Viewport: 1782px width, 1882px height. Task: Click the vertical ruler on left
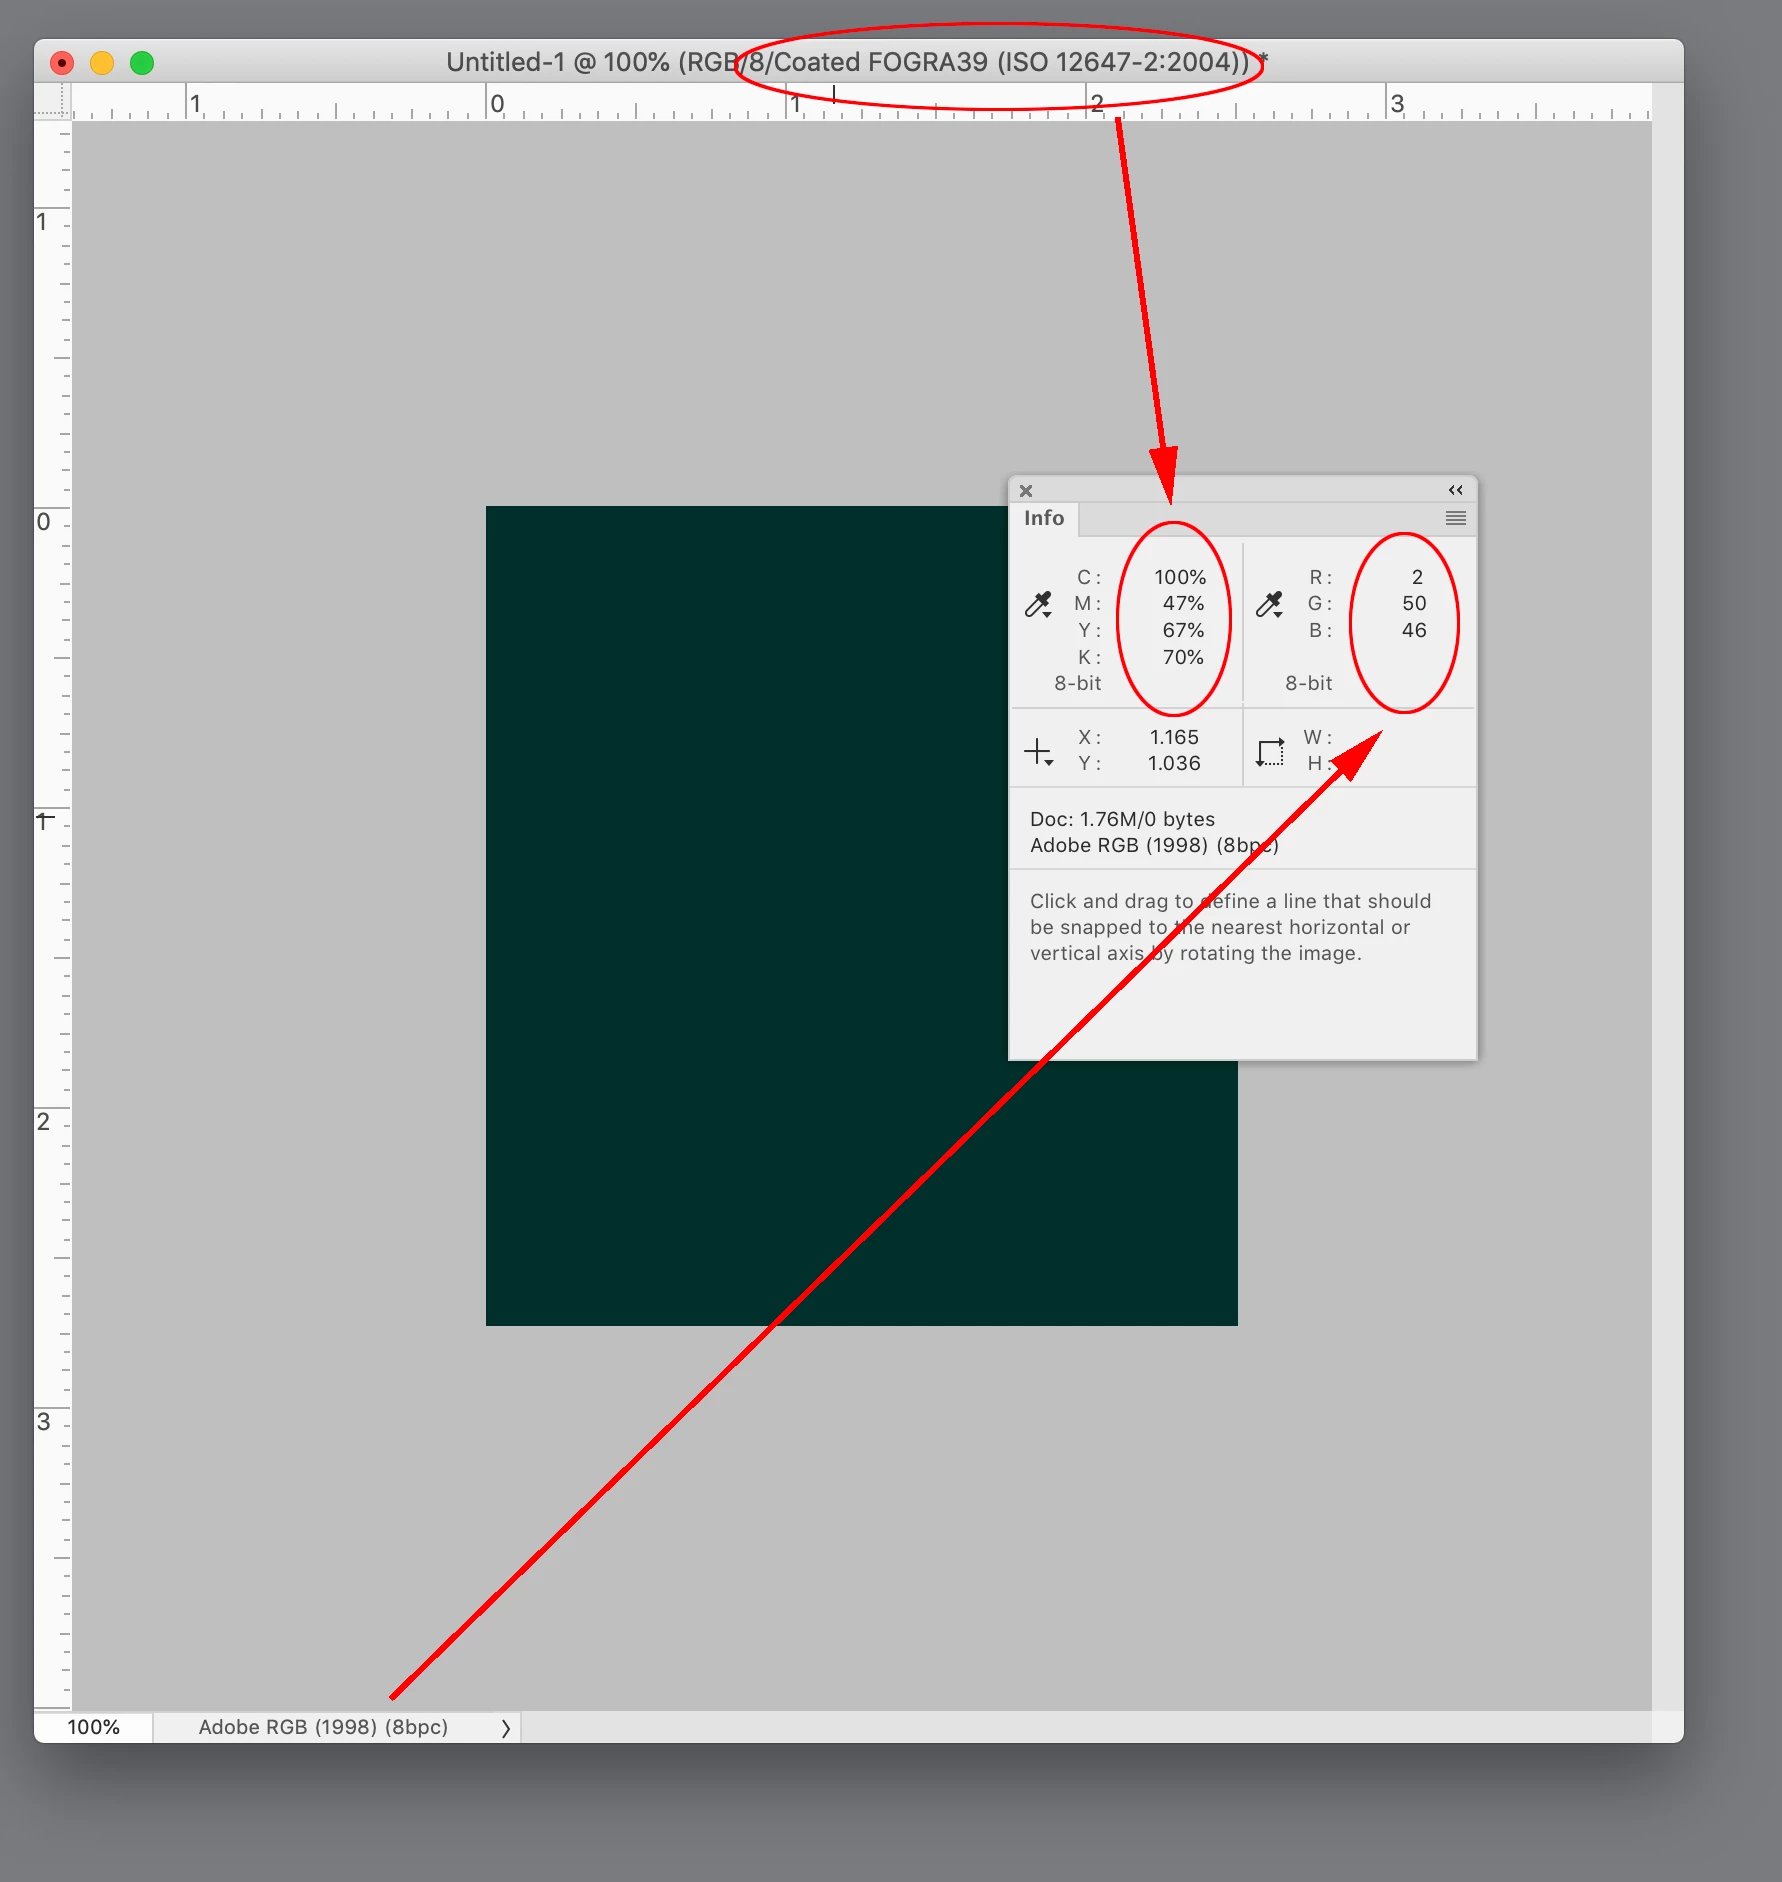pyautogui.click(x=53, y=915)
